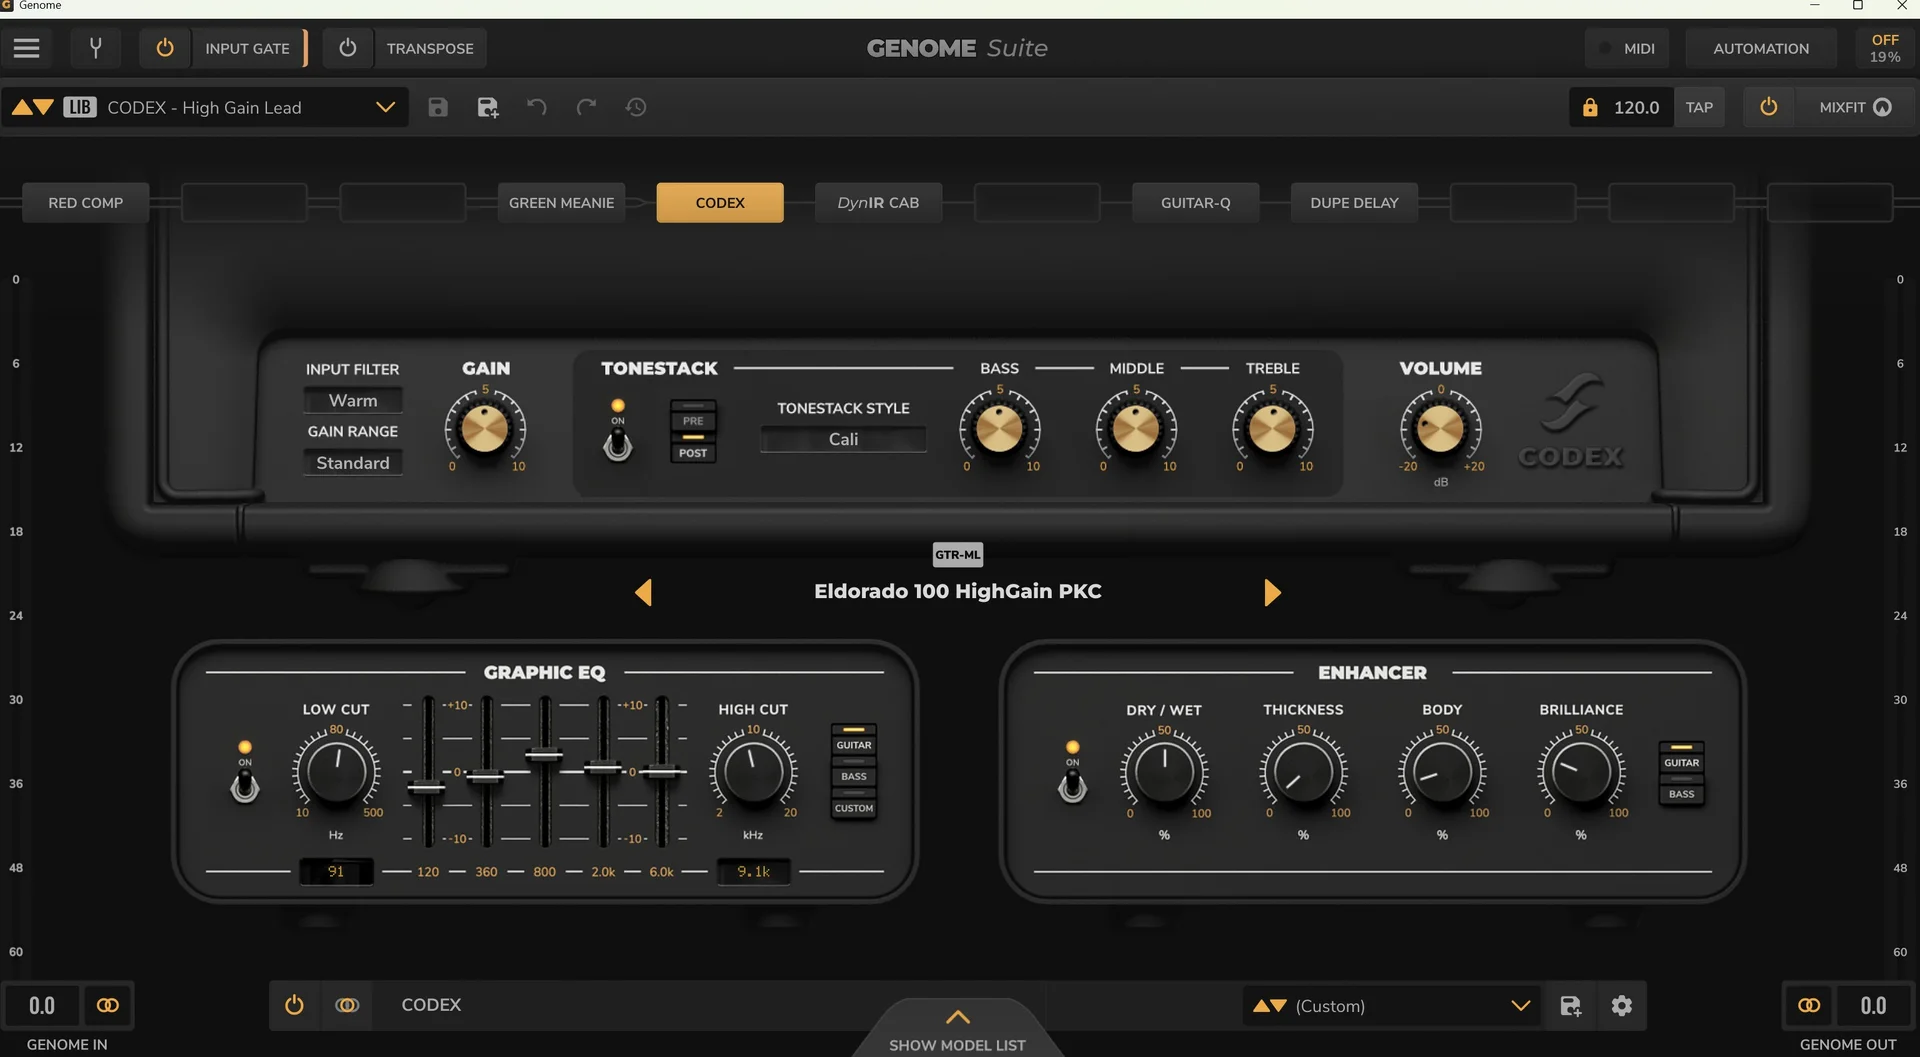Select the RED COMP slot
Image resolution: width=1920 pixels, height=1057 pixels.
click(x=86, y=202)
